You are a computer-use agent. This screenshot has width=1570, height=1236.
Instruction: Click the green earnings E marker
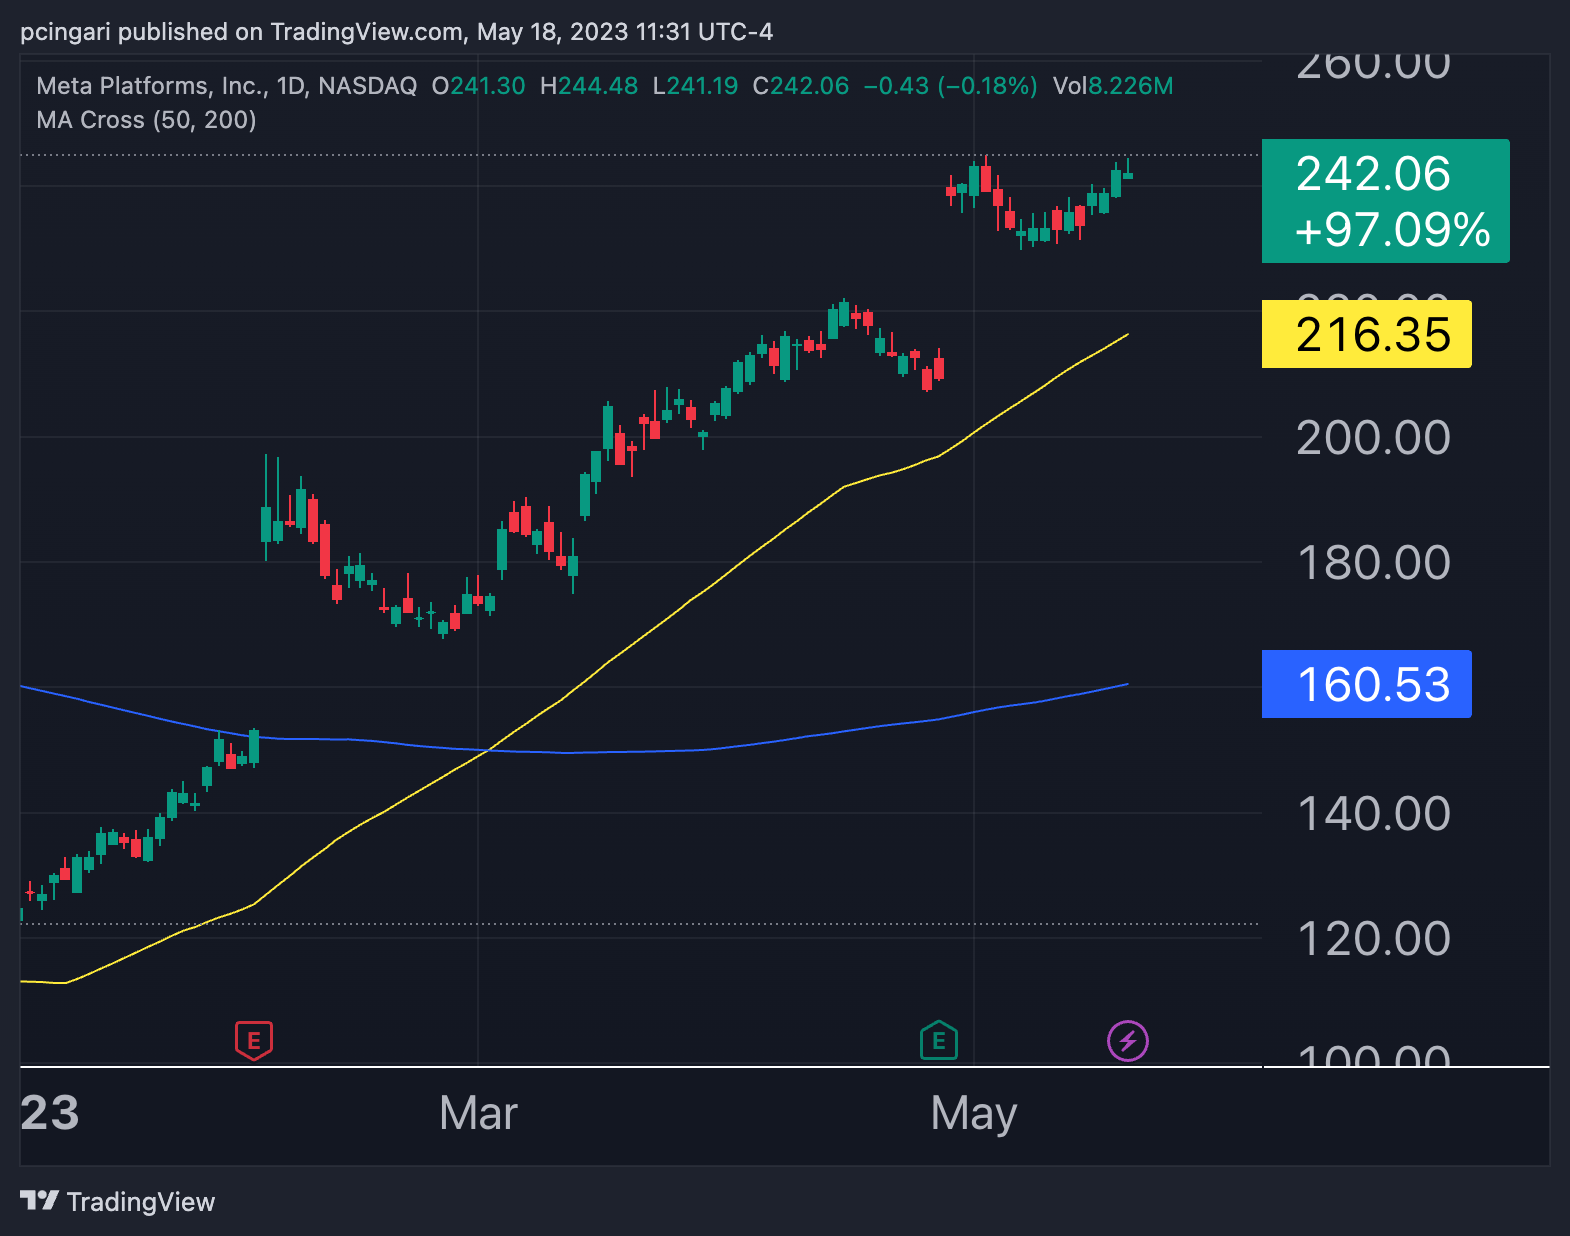click(939, 1041)
